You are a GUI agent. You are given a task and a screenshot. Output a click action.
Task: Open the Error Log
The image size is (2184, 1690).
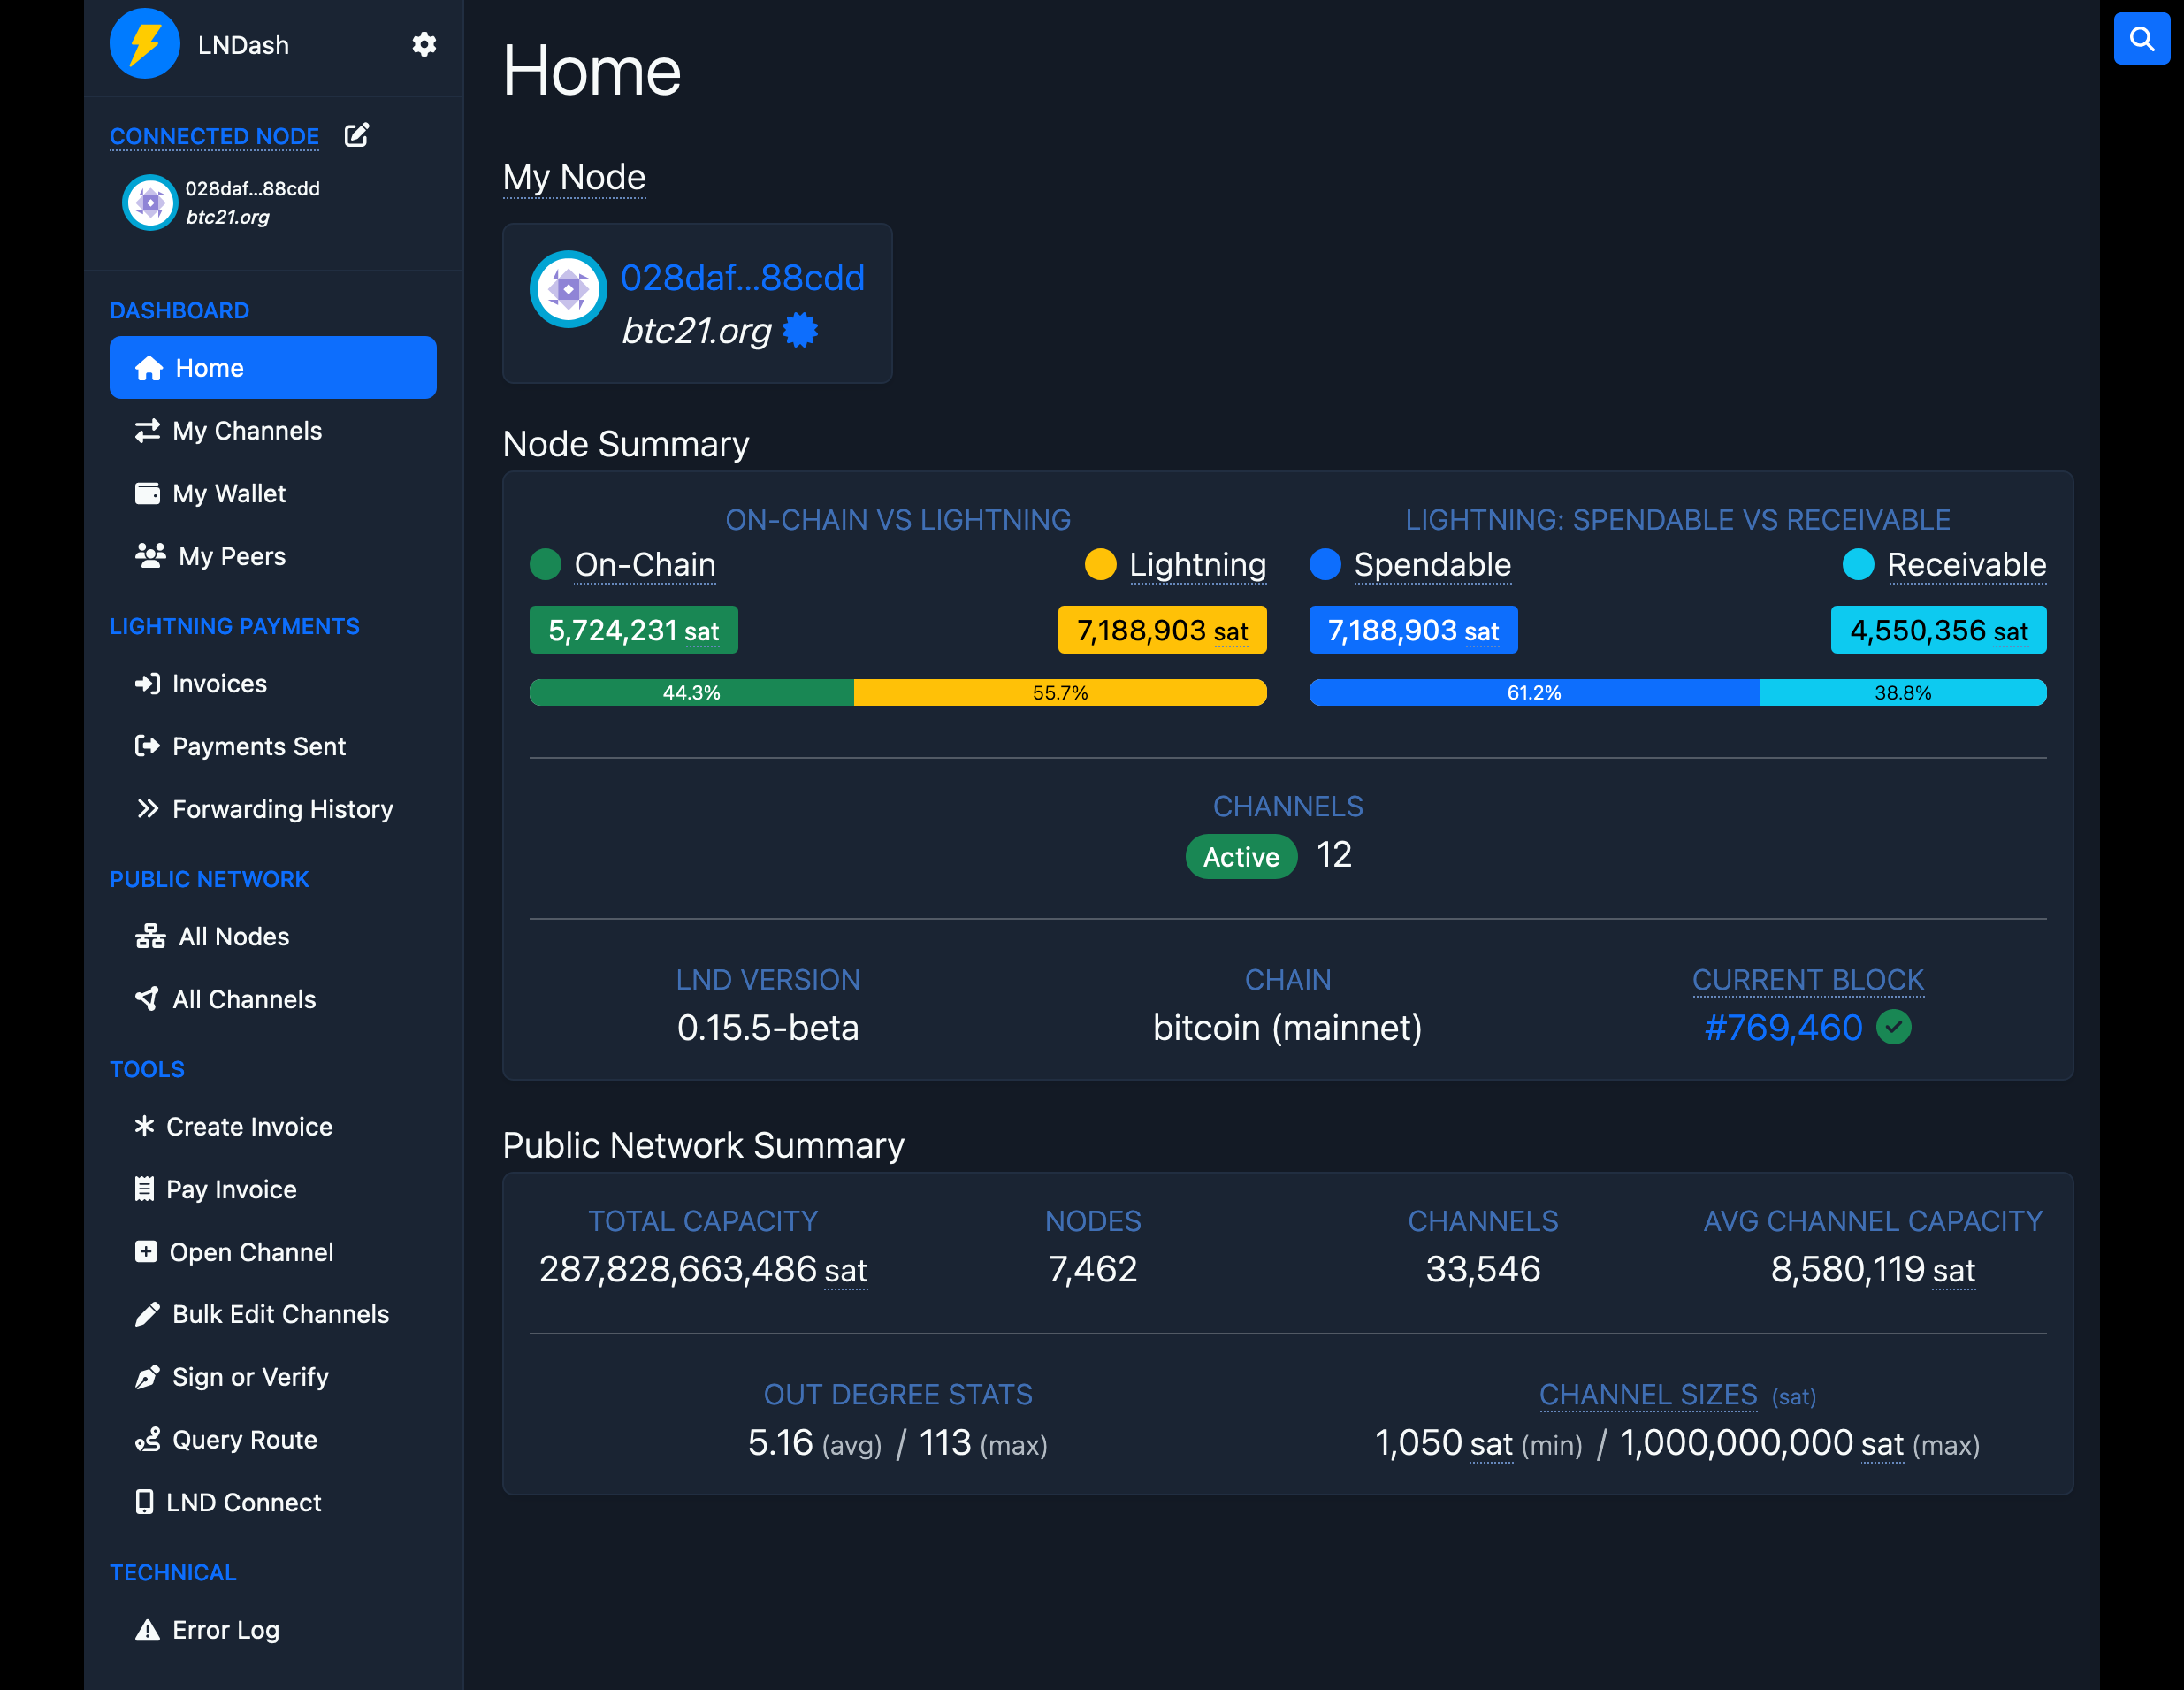coord(225,1630)
